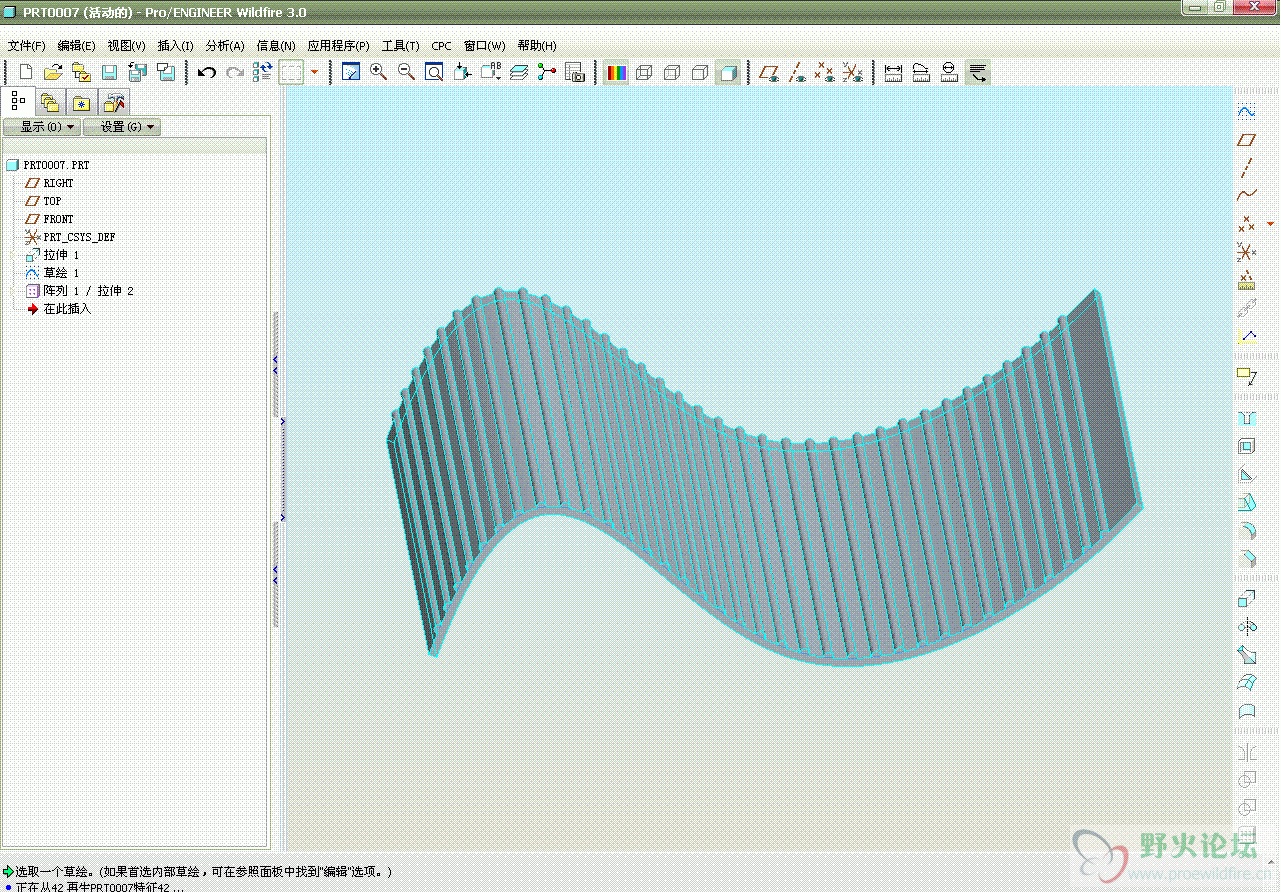Toggle shading display mode
The image size is (1281, 892).
coord(729,72)
